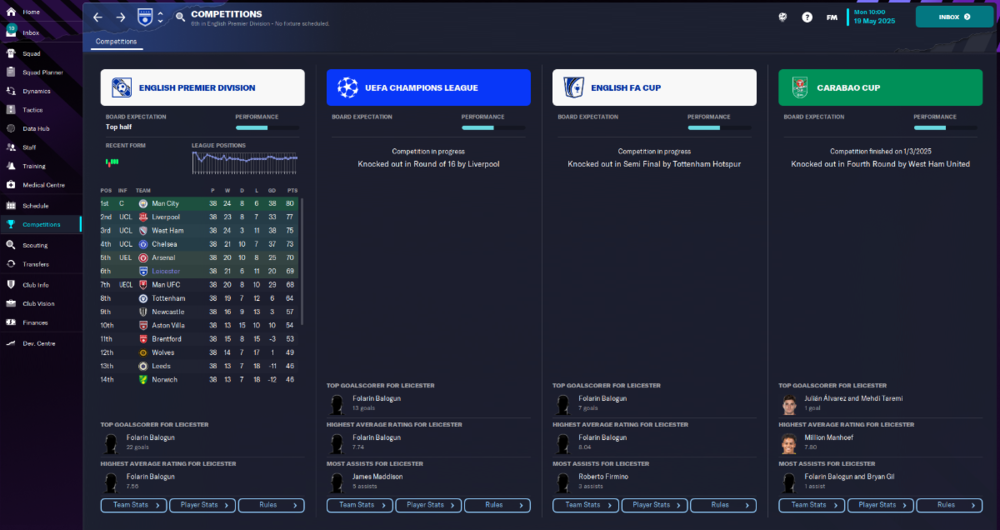Click James Maddison under most assists
The height and width of the screenshot is (530, 1000).
378,476
